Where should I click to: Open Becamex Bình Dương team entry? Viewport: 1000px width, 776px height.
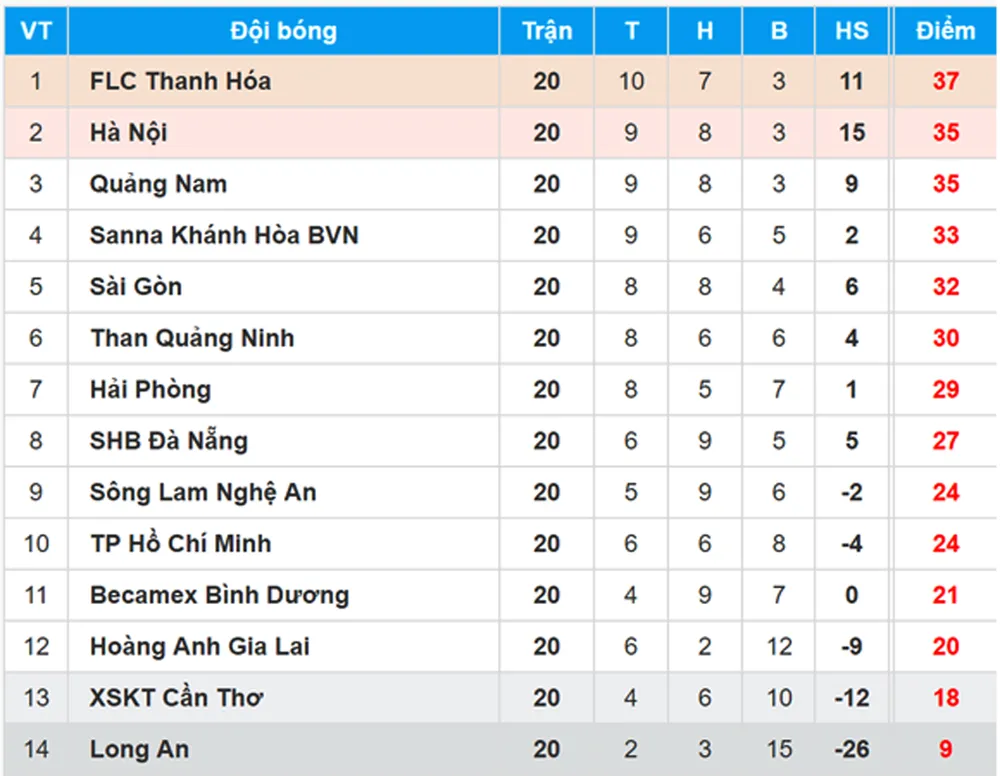[219, 595]
